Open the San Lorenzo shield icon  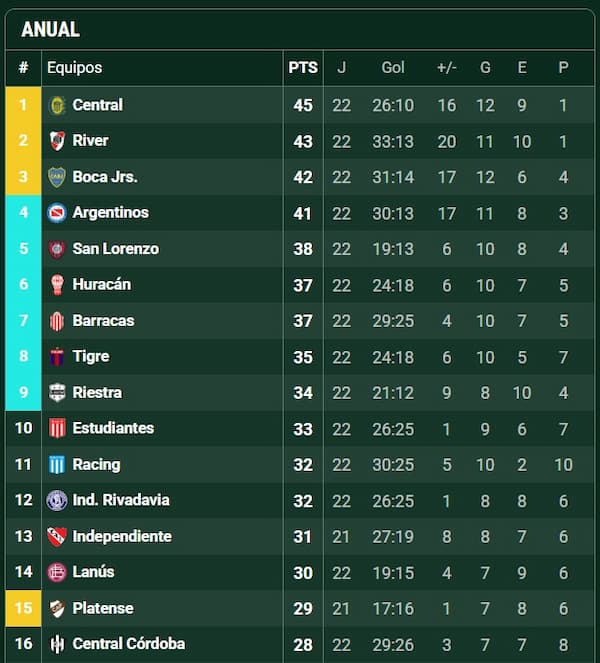pos(57,249)
